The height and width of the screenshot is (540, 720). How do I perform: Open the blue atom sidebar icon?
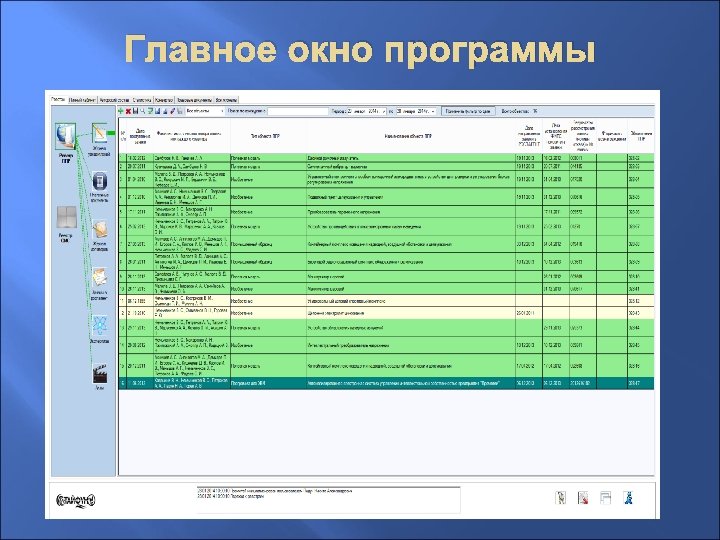(100, 326)
